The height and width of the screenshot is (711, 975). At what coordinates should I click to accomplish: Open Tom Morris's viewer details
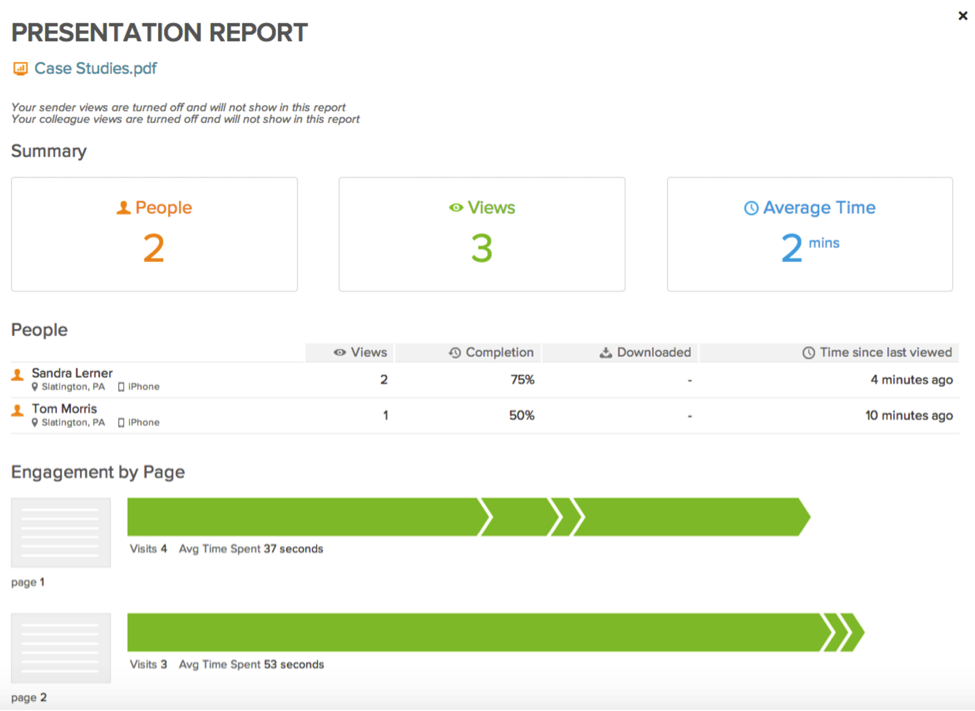click(x=64, y=409)
